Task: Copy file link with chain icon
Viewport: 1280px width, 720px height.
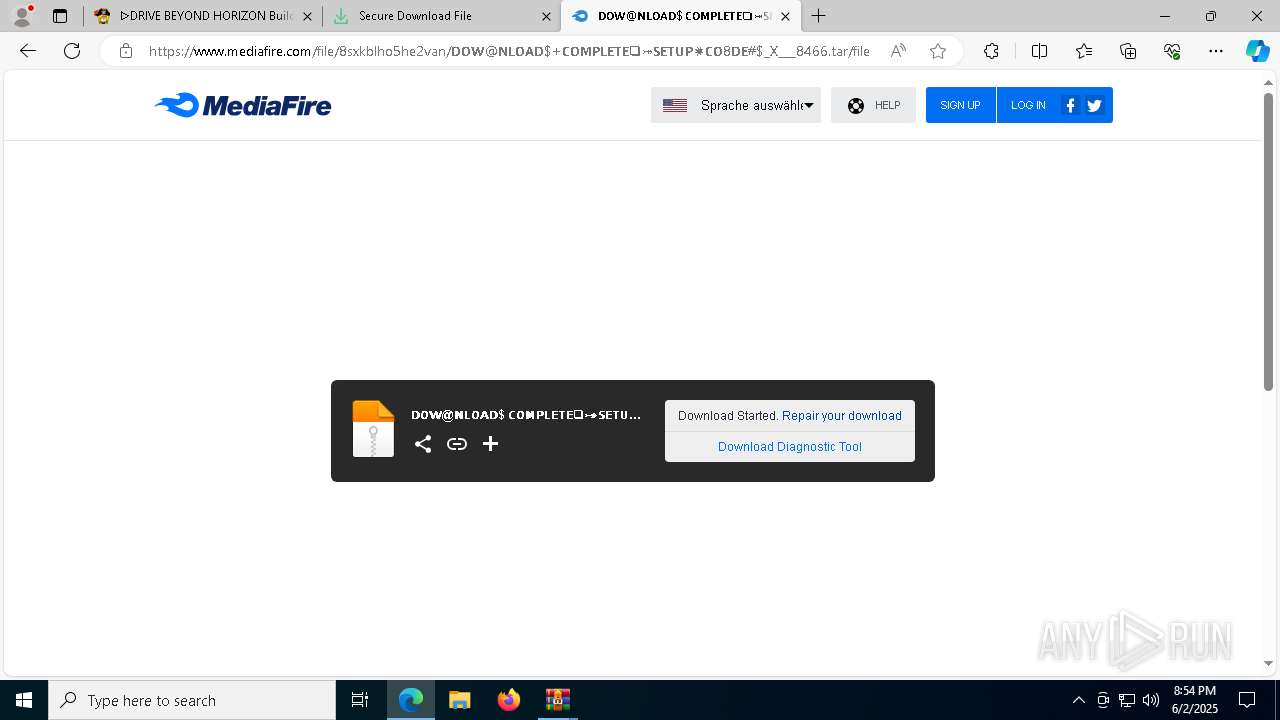Action: (457, 444)
